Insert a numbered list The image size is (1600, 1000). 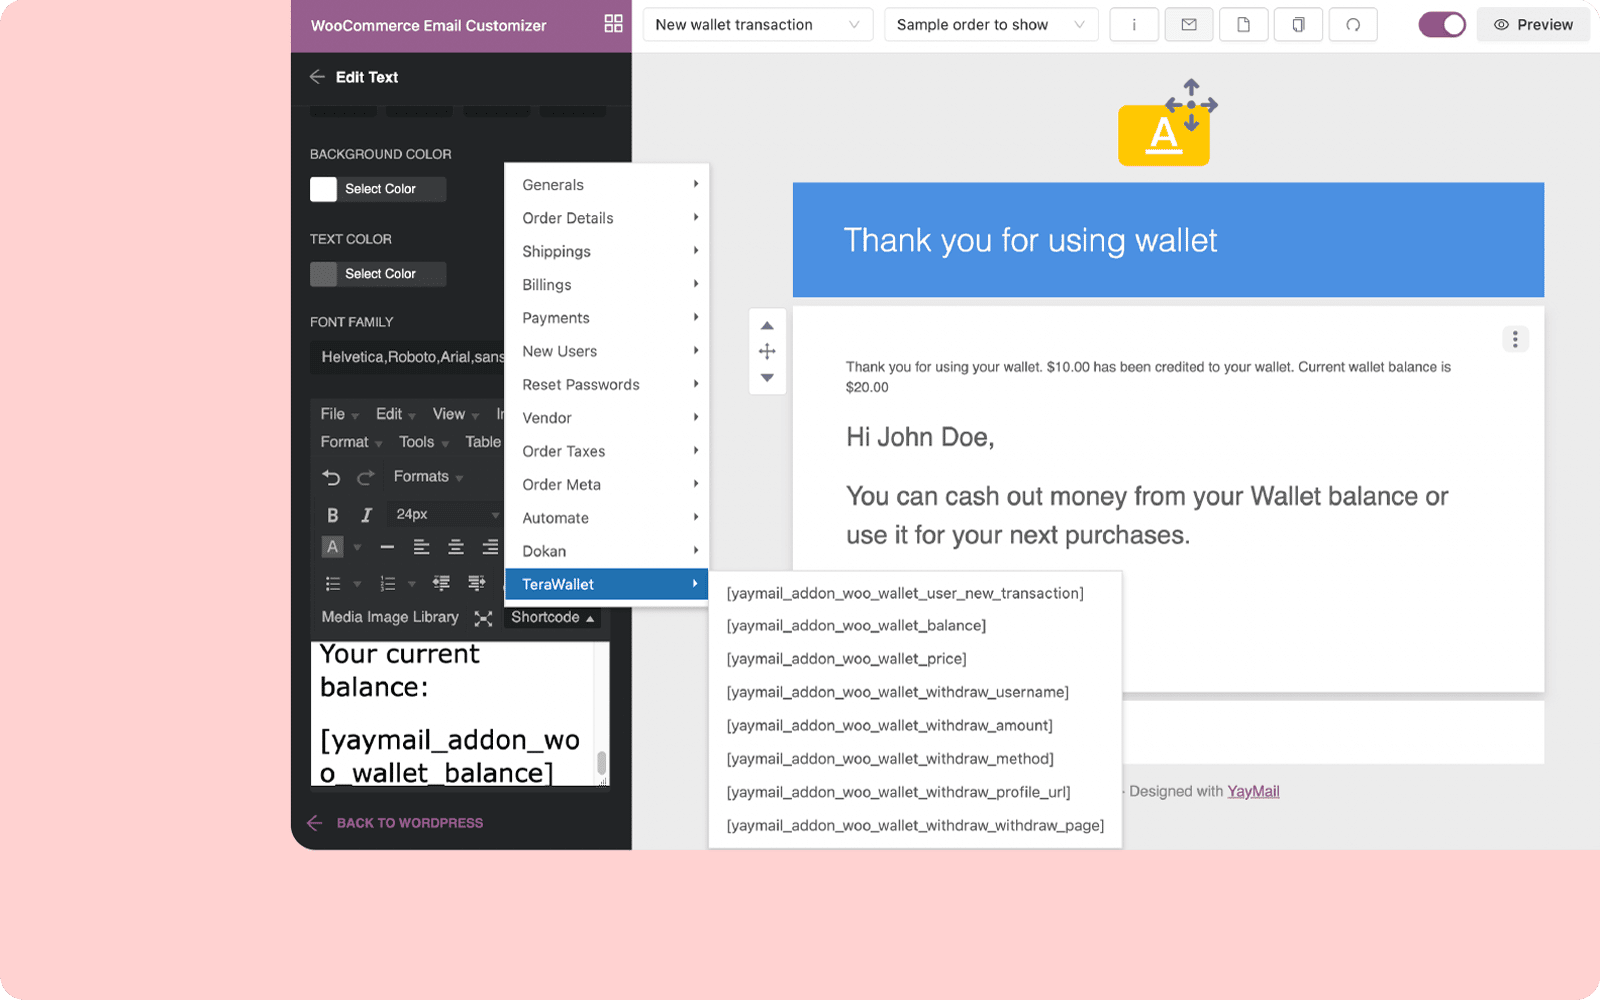(388, 584)
